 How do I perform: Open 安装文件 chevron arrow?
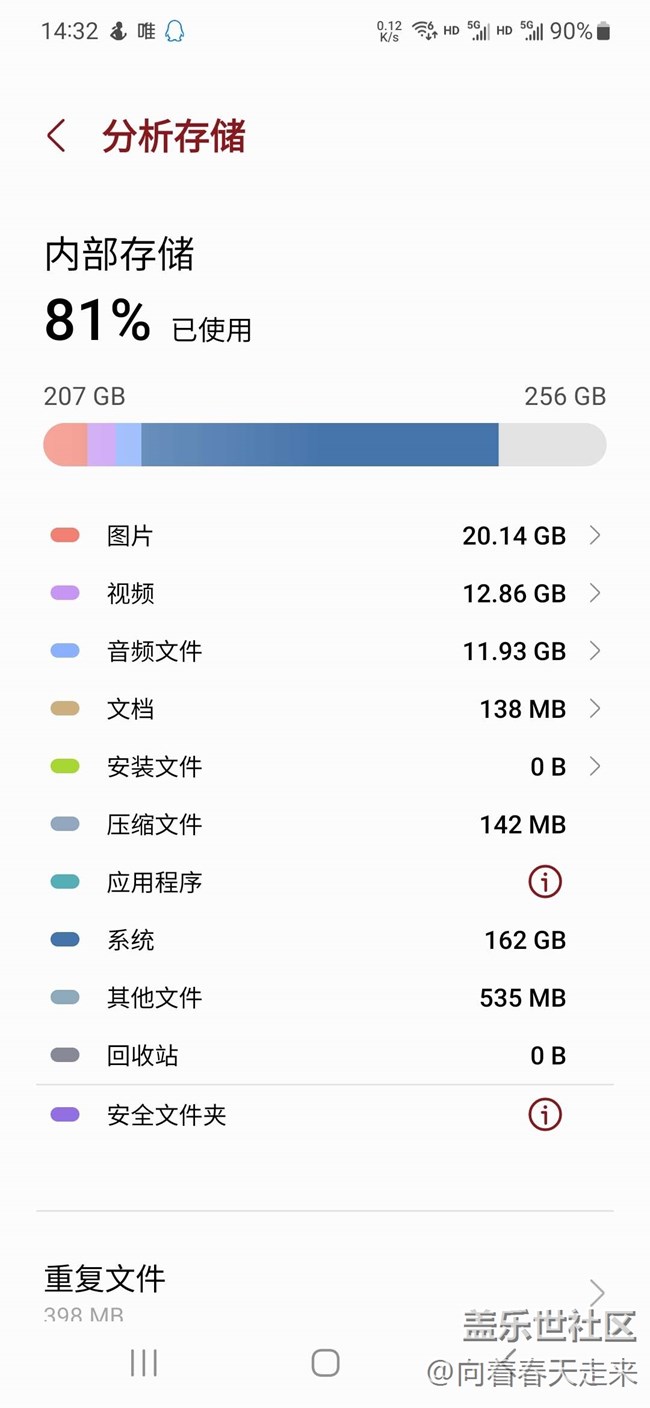(595, 767)
